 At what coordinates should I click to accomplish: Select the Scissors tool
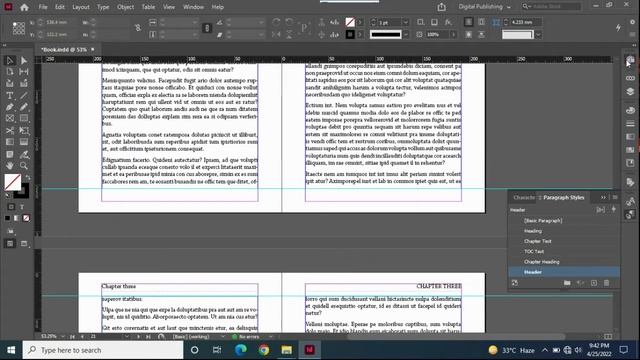10,131
